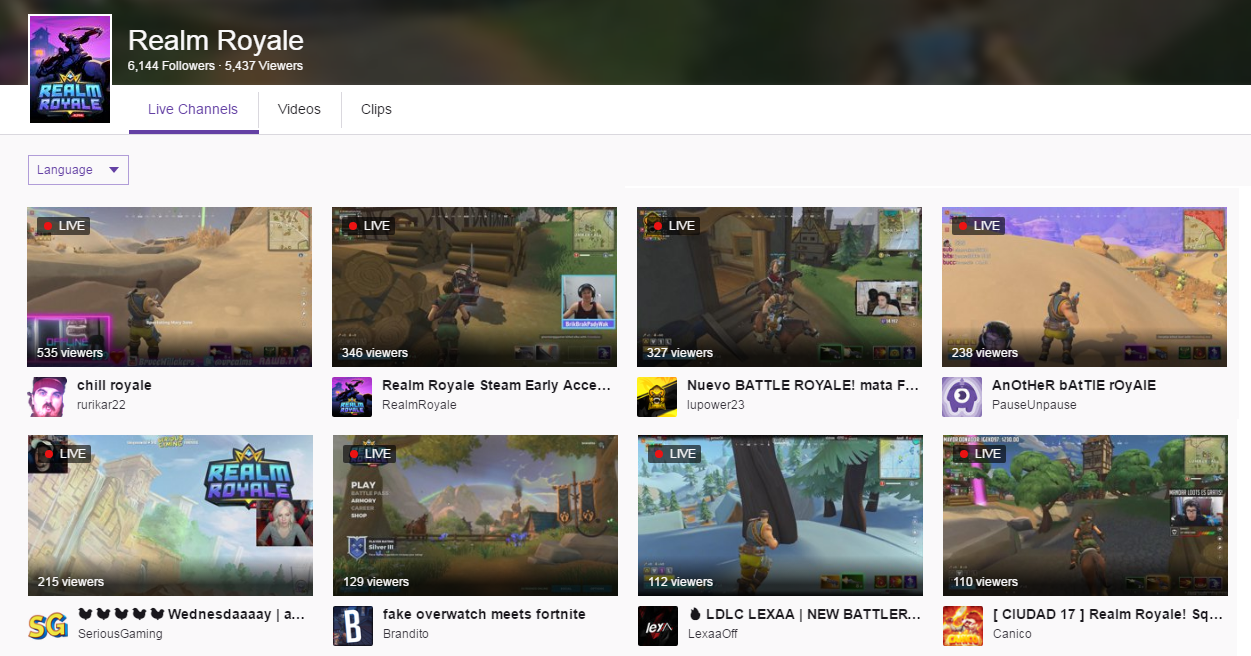Open Canico's channel avatar
The image size is (1251, 656).
962,626
